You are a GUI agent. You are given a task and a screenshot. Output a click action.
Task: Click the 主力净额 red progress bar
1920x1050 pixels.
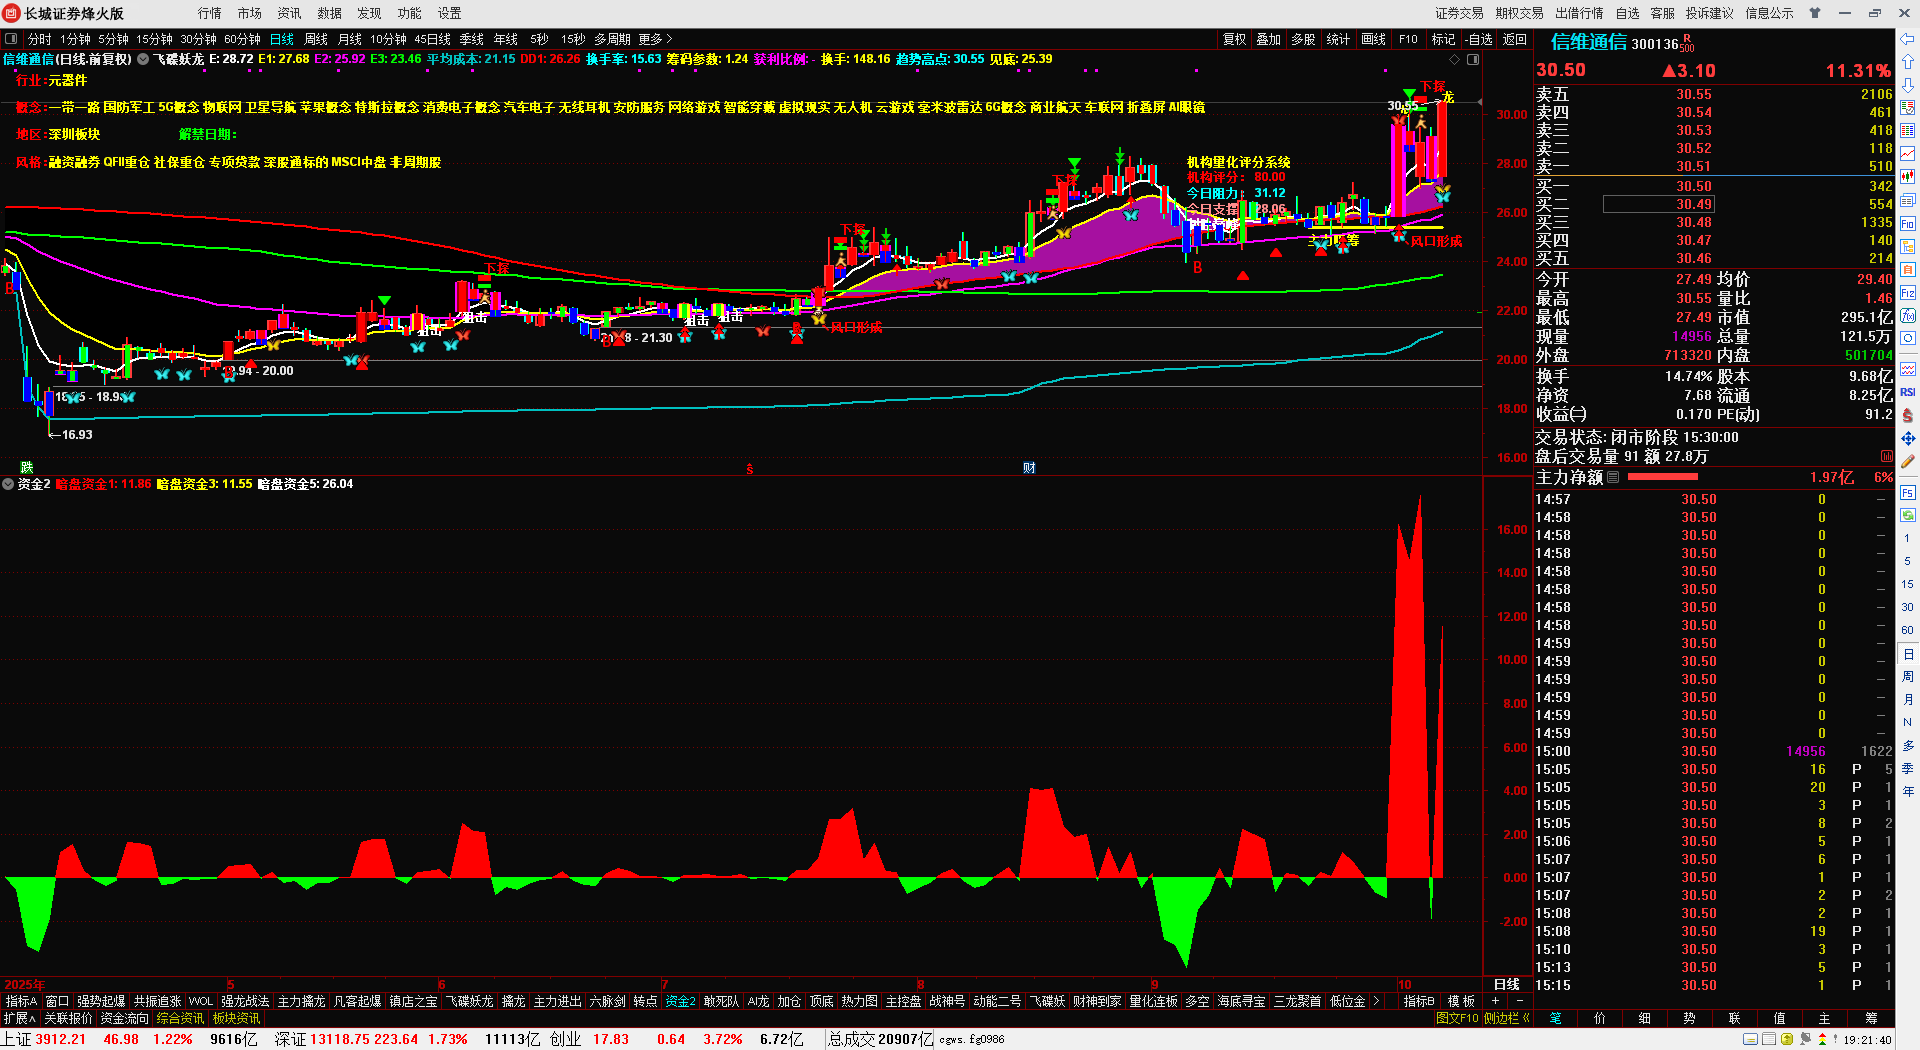pos(1663,477)
